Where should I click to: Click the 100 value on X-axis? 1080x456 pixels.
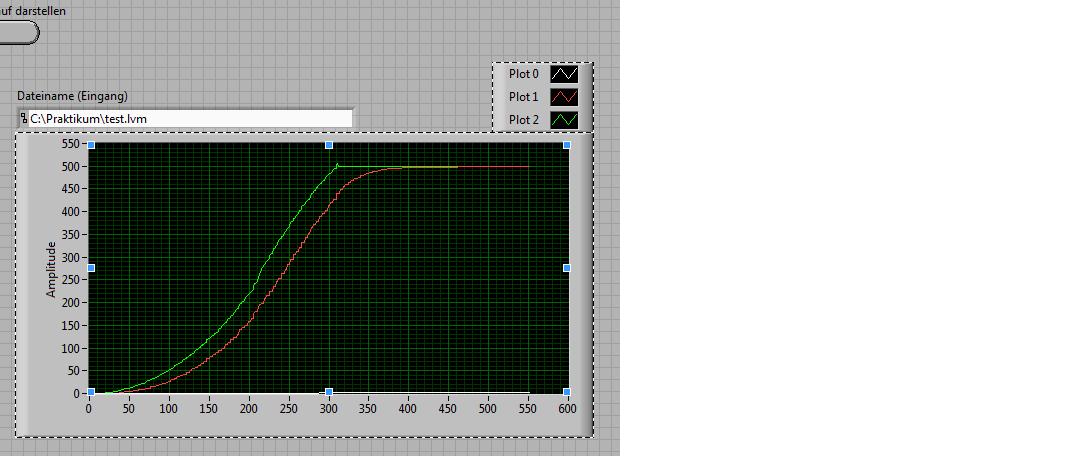tap(169, 408)
